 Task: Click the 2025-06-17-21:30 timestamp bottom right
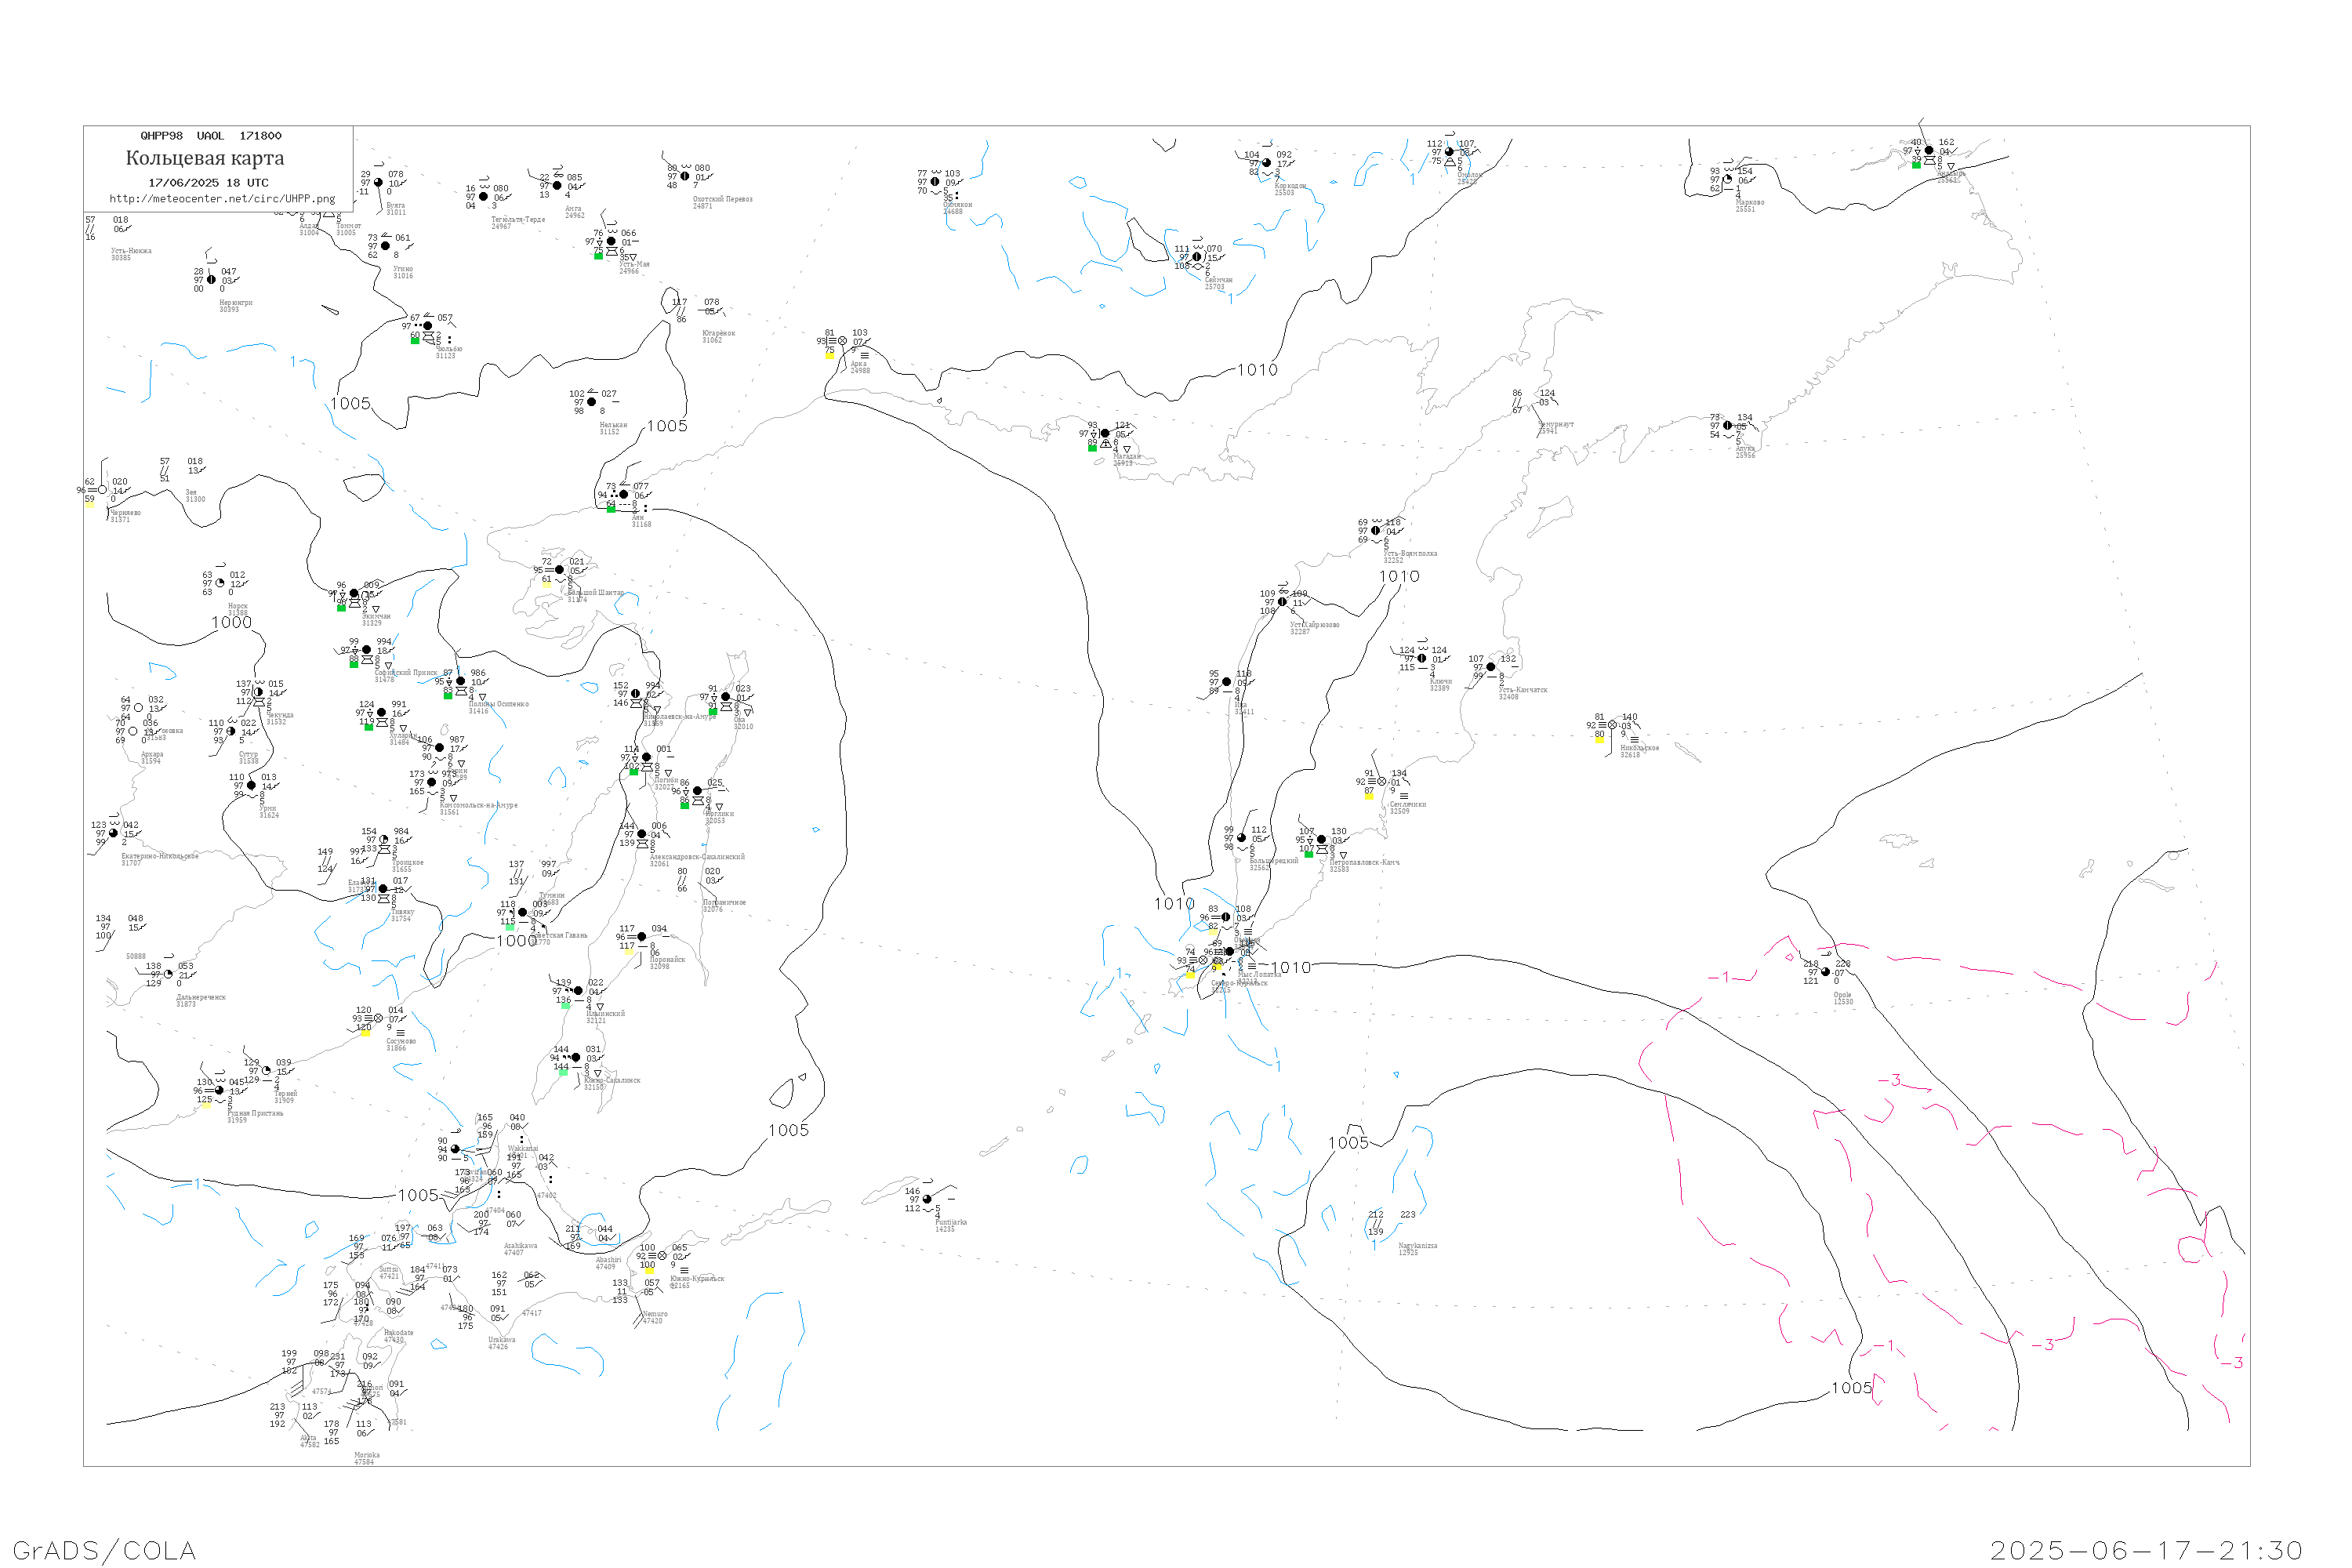coord(2146,1550)
